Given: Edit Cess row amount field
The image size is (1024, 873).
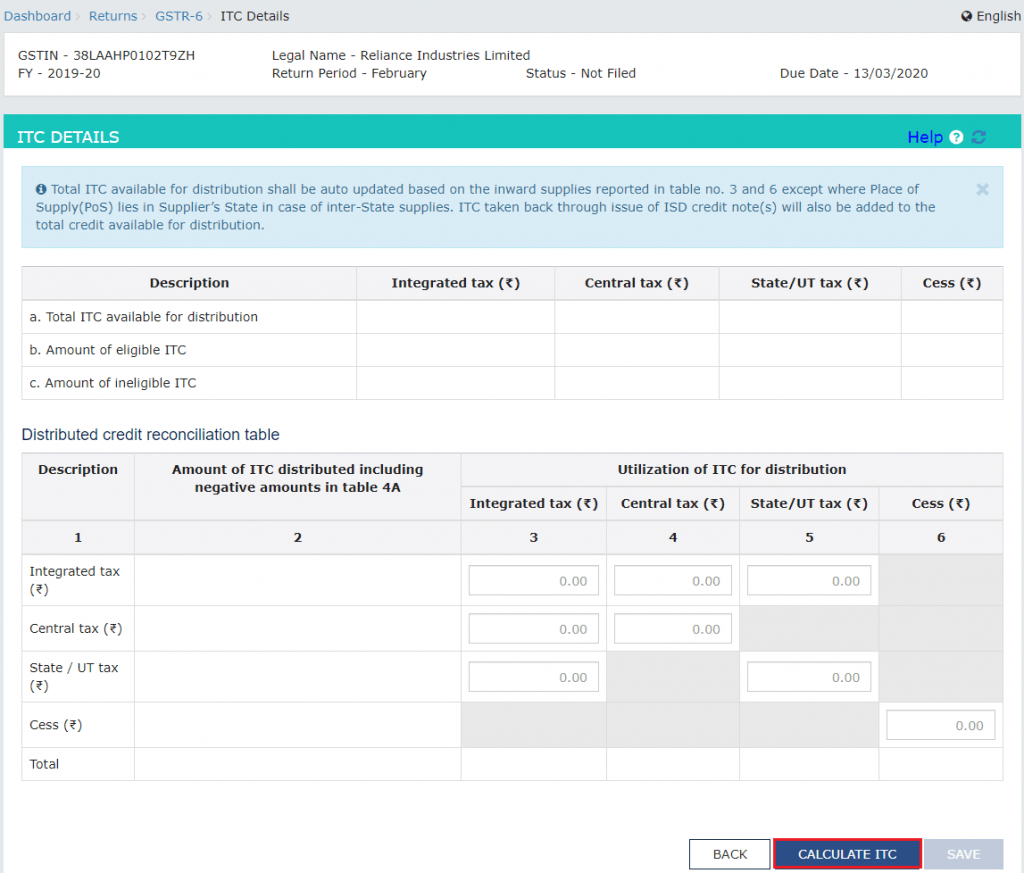Looking at the screenshot, I should (x=940, y=725).
